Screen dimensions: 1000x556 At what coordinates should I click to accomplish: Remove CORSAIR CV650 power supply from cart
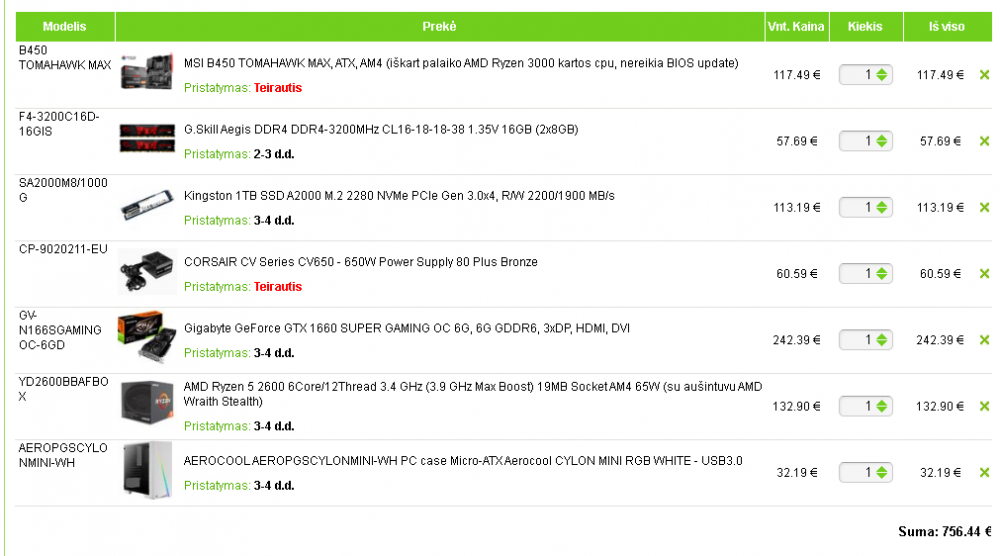pos(985,274)
